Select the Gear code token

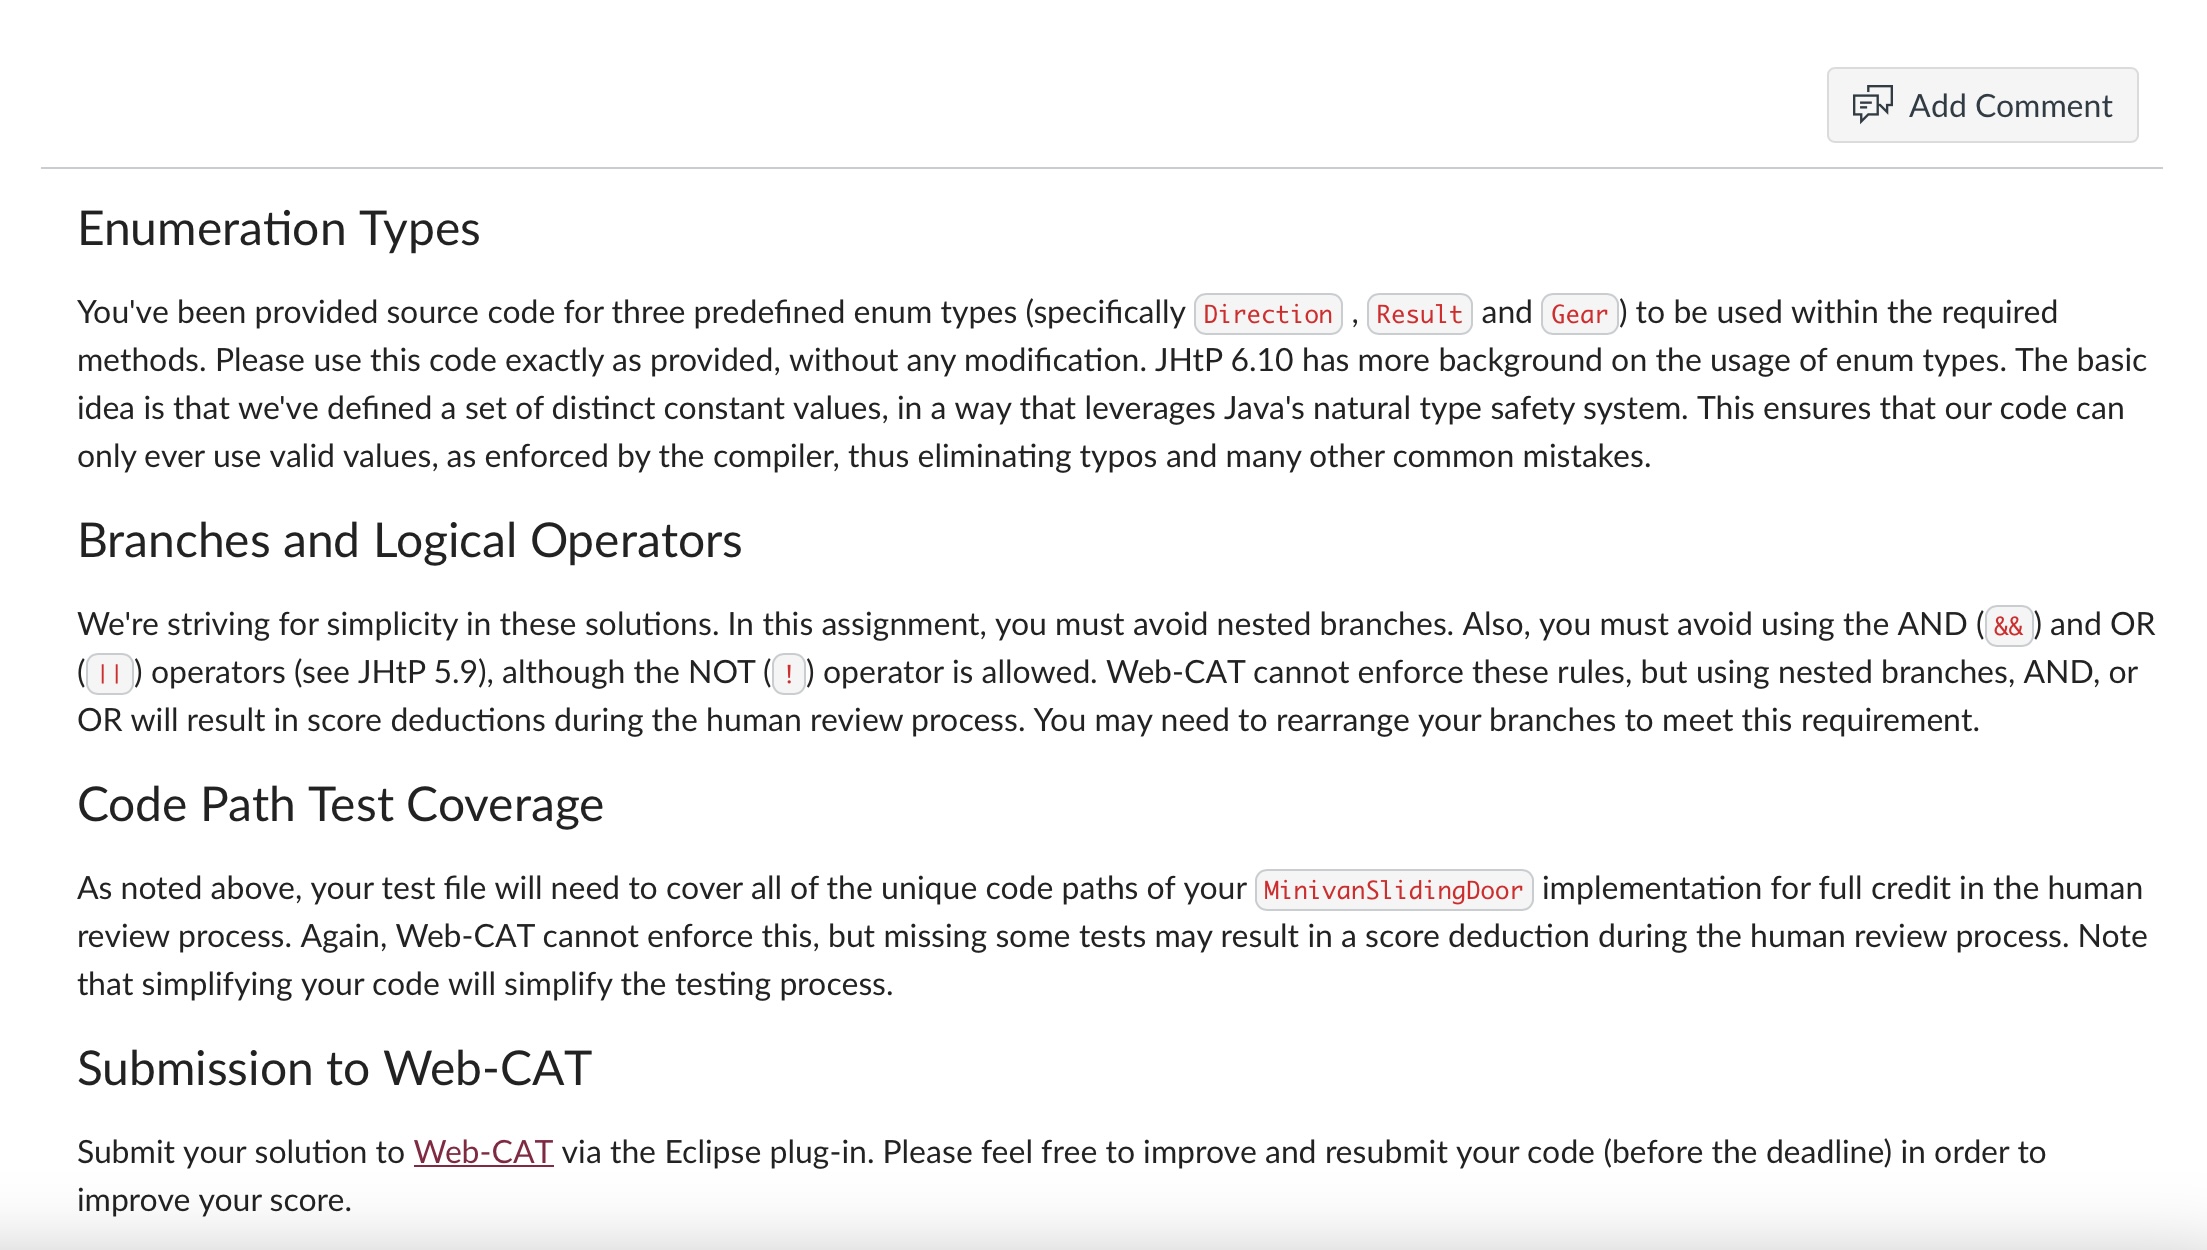1578,314
